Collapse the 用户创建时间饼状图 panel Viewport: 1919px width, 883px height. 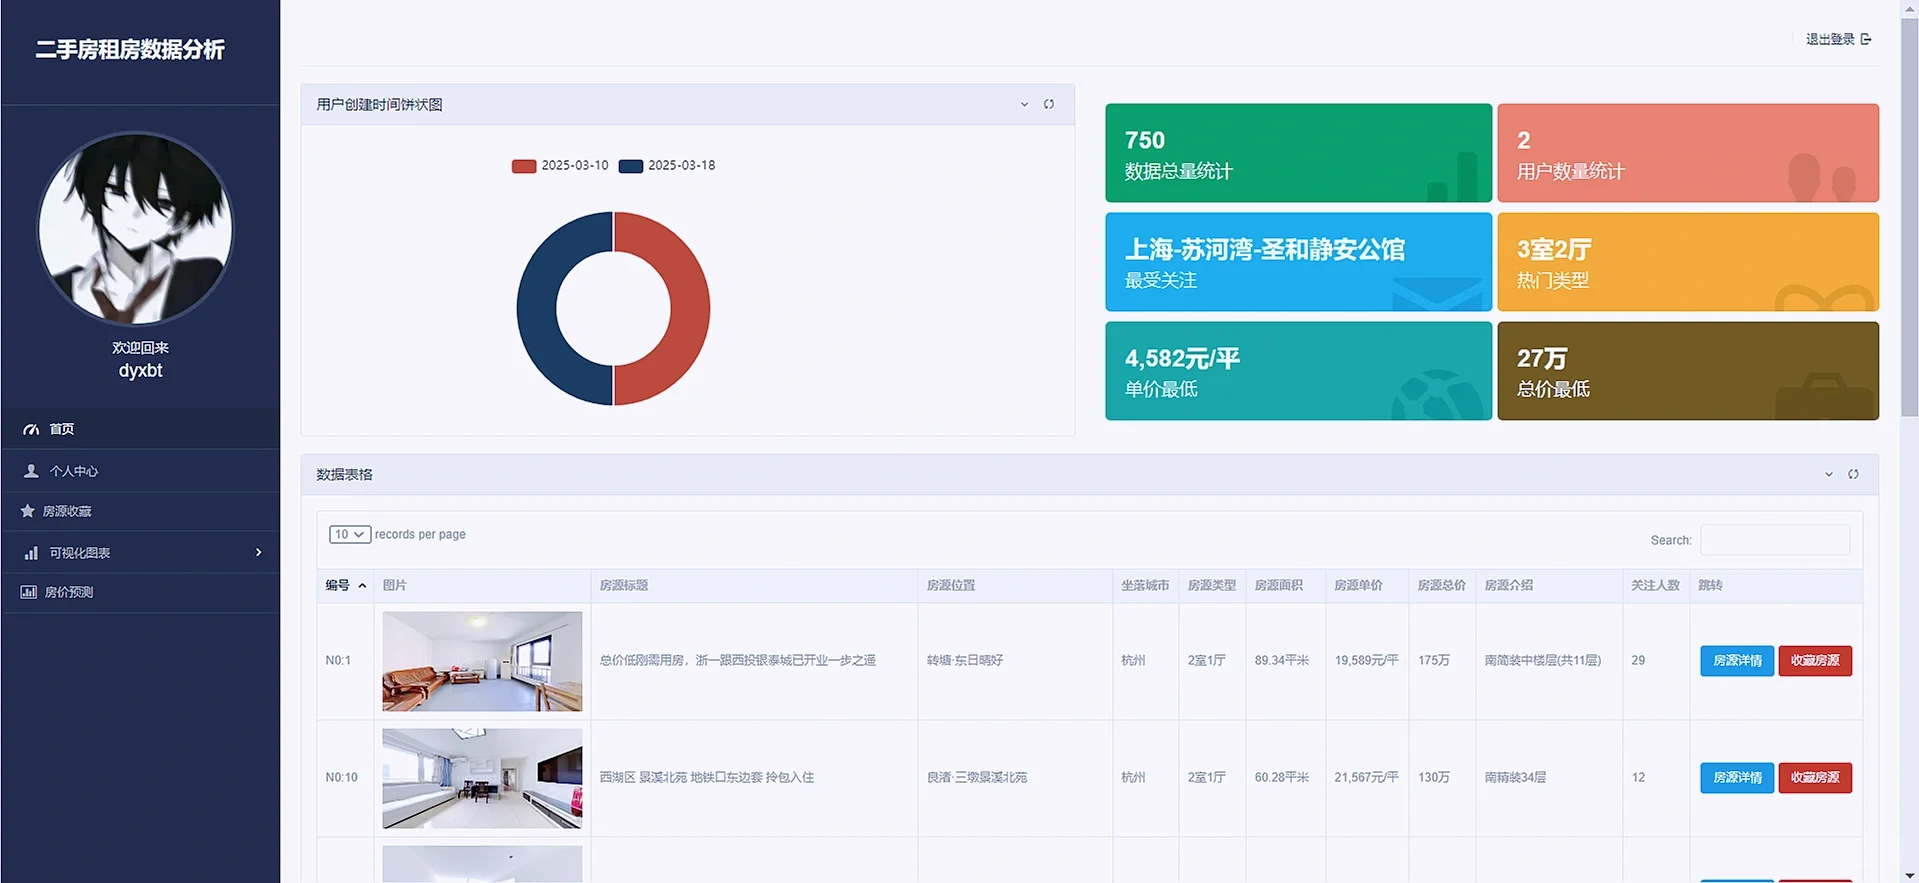click(1024, 104)
